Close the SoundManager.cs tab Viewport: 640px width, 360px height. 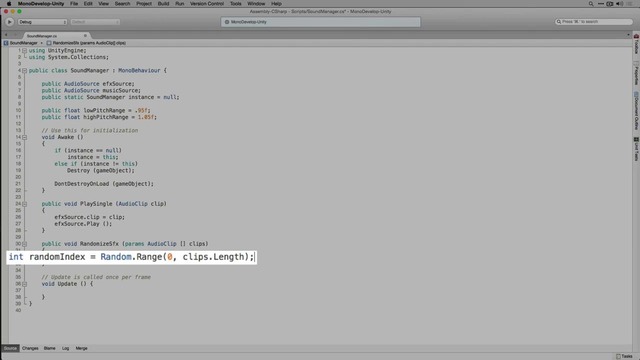point(85,36)
